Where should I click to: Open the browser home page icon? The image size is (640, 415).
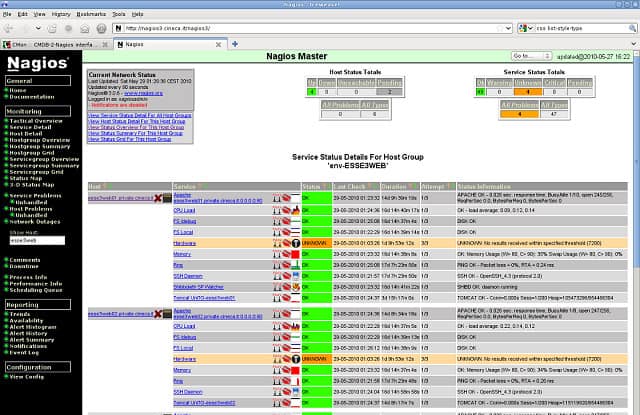coord(84,29)
